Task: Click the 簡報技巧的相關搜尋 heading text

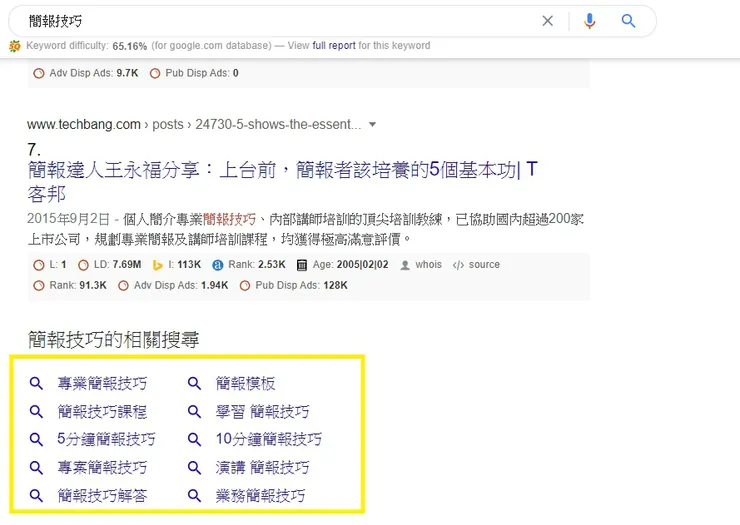Action: [x=113, y=339]
